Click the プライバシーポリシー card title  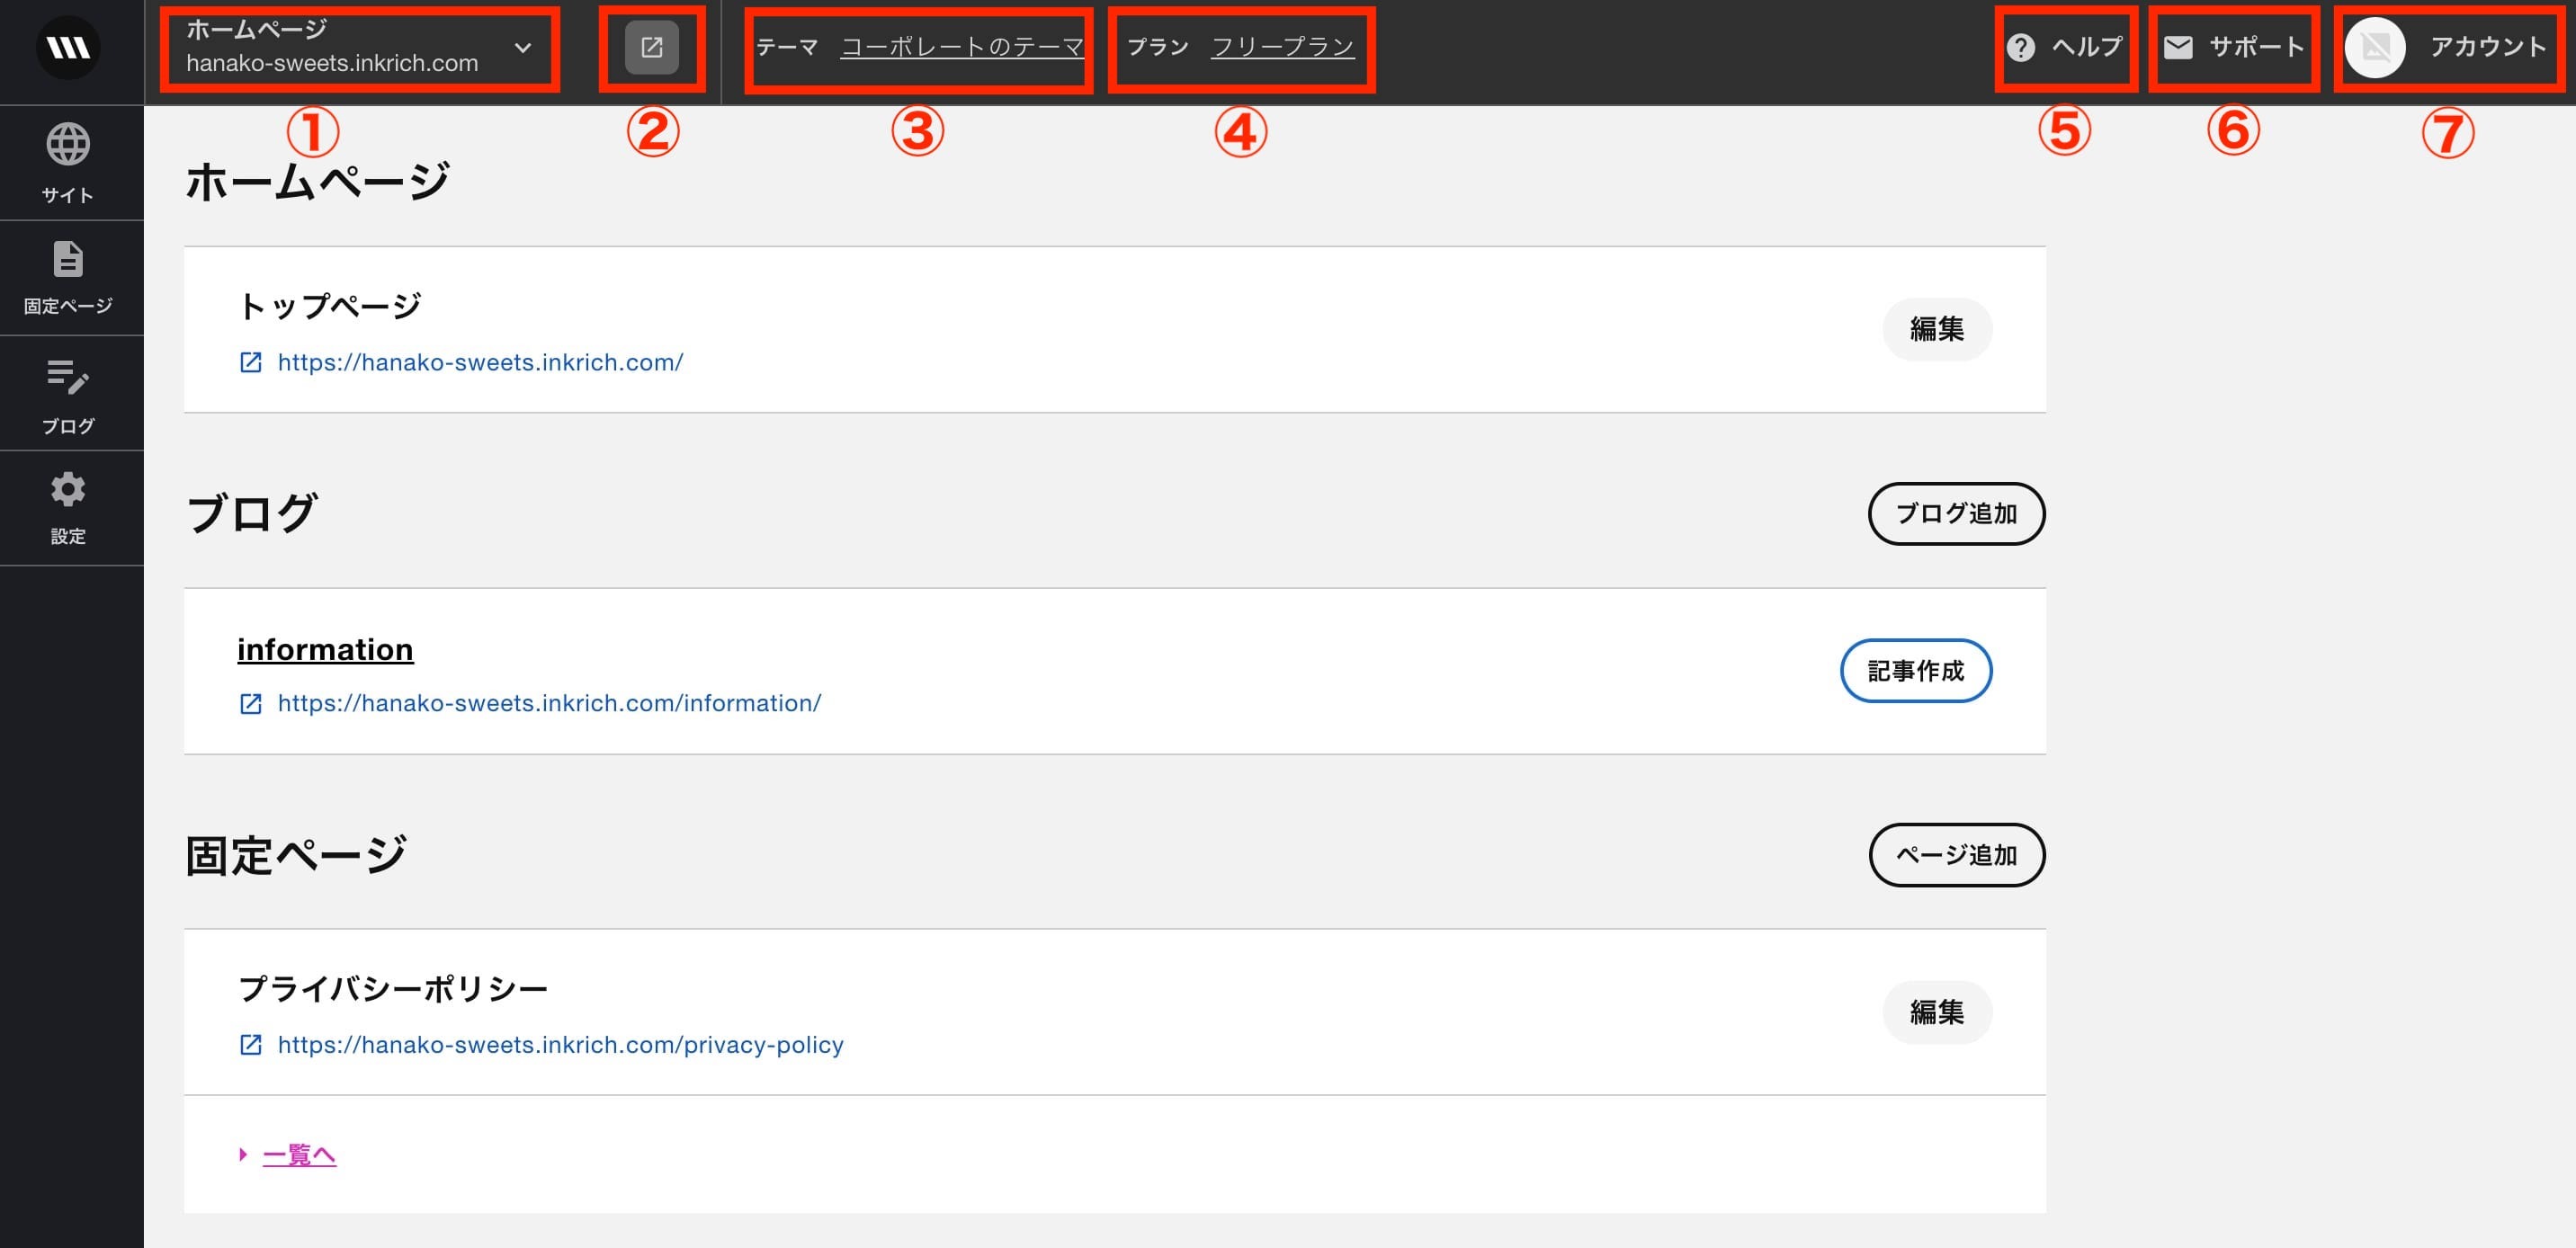(392, 988)
